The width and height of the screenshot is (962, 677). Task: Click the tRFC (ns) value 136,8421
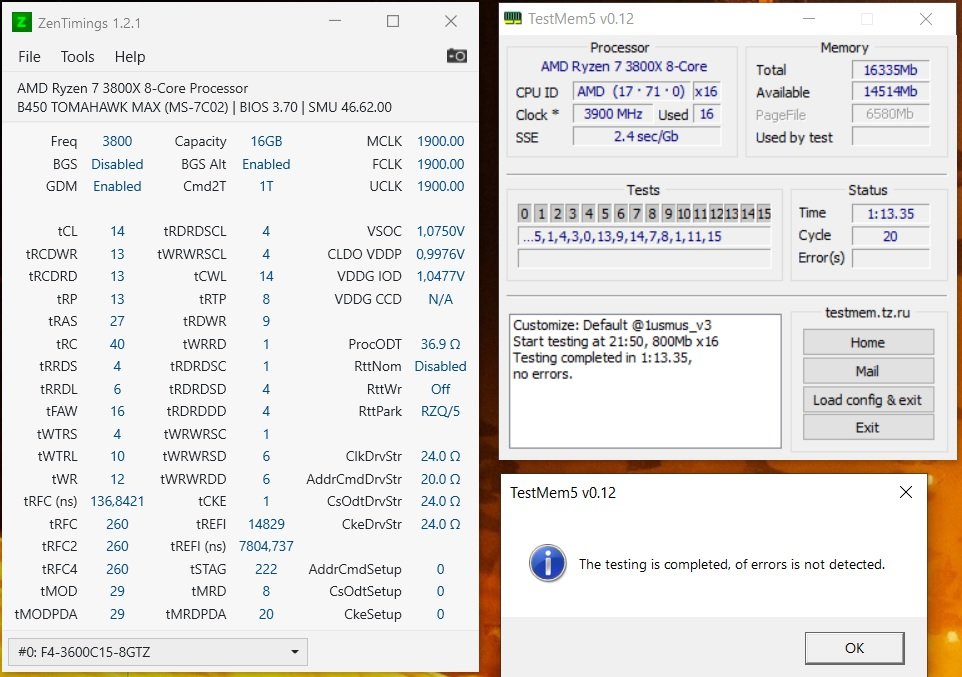pyautogui.click(x=117, y=501)
